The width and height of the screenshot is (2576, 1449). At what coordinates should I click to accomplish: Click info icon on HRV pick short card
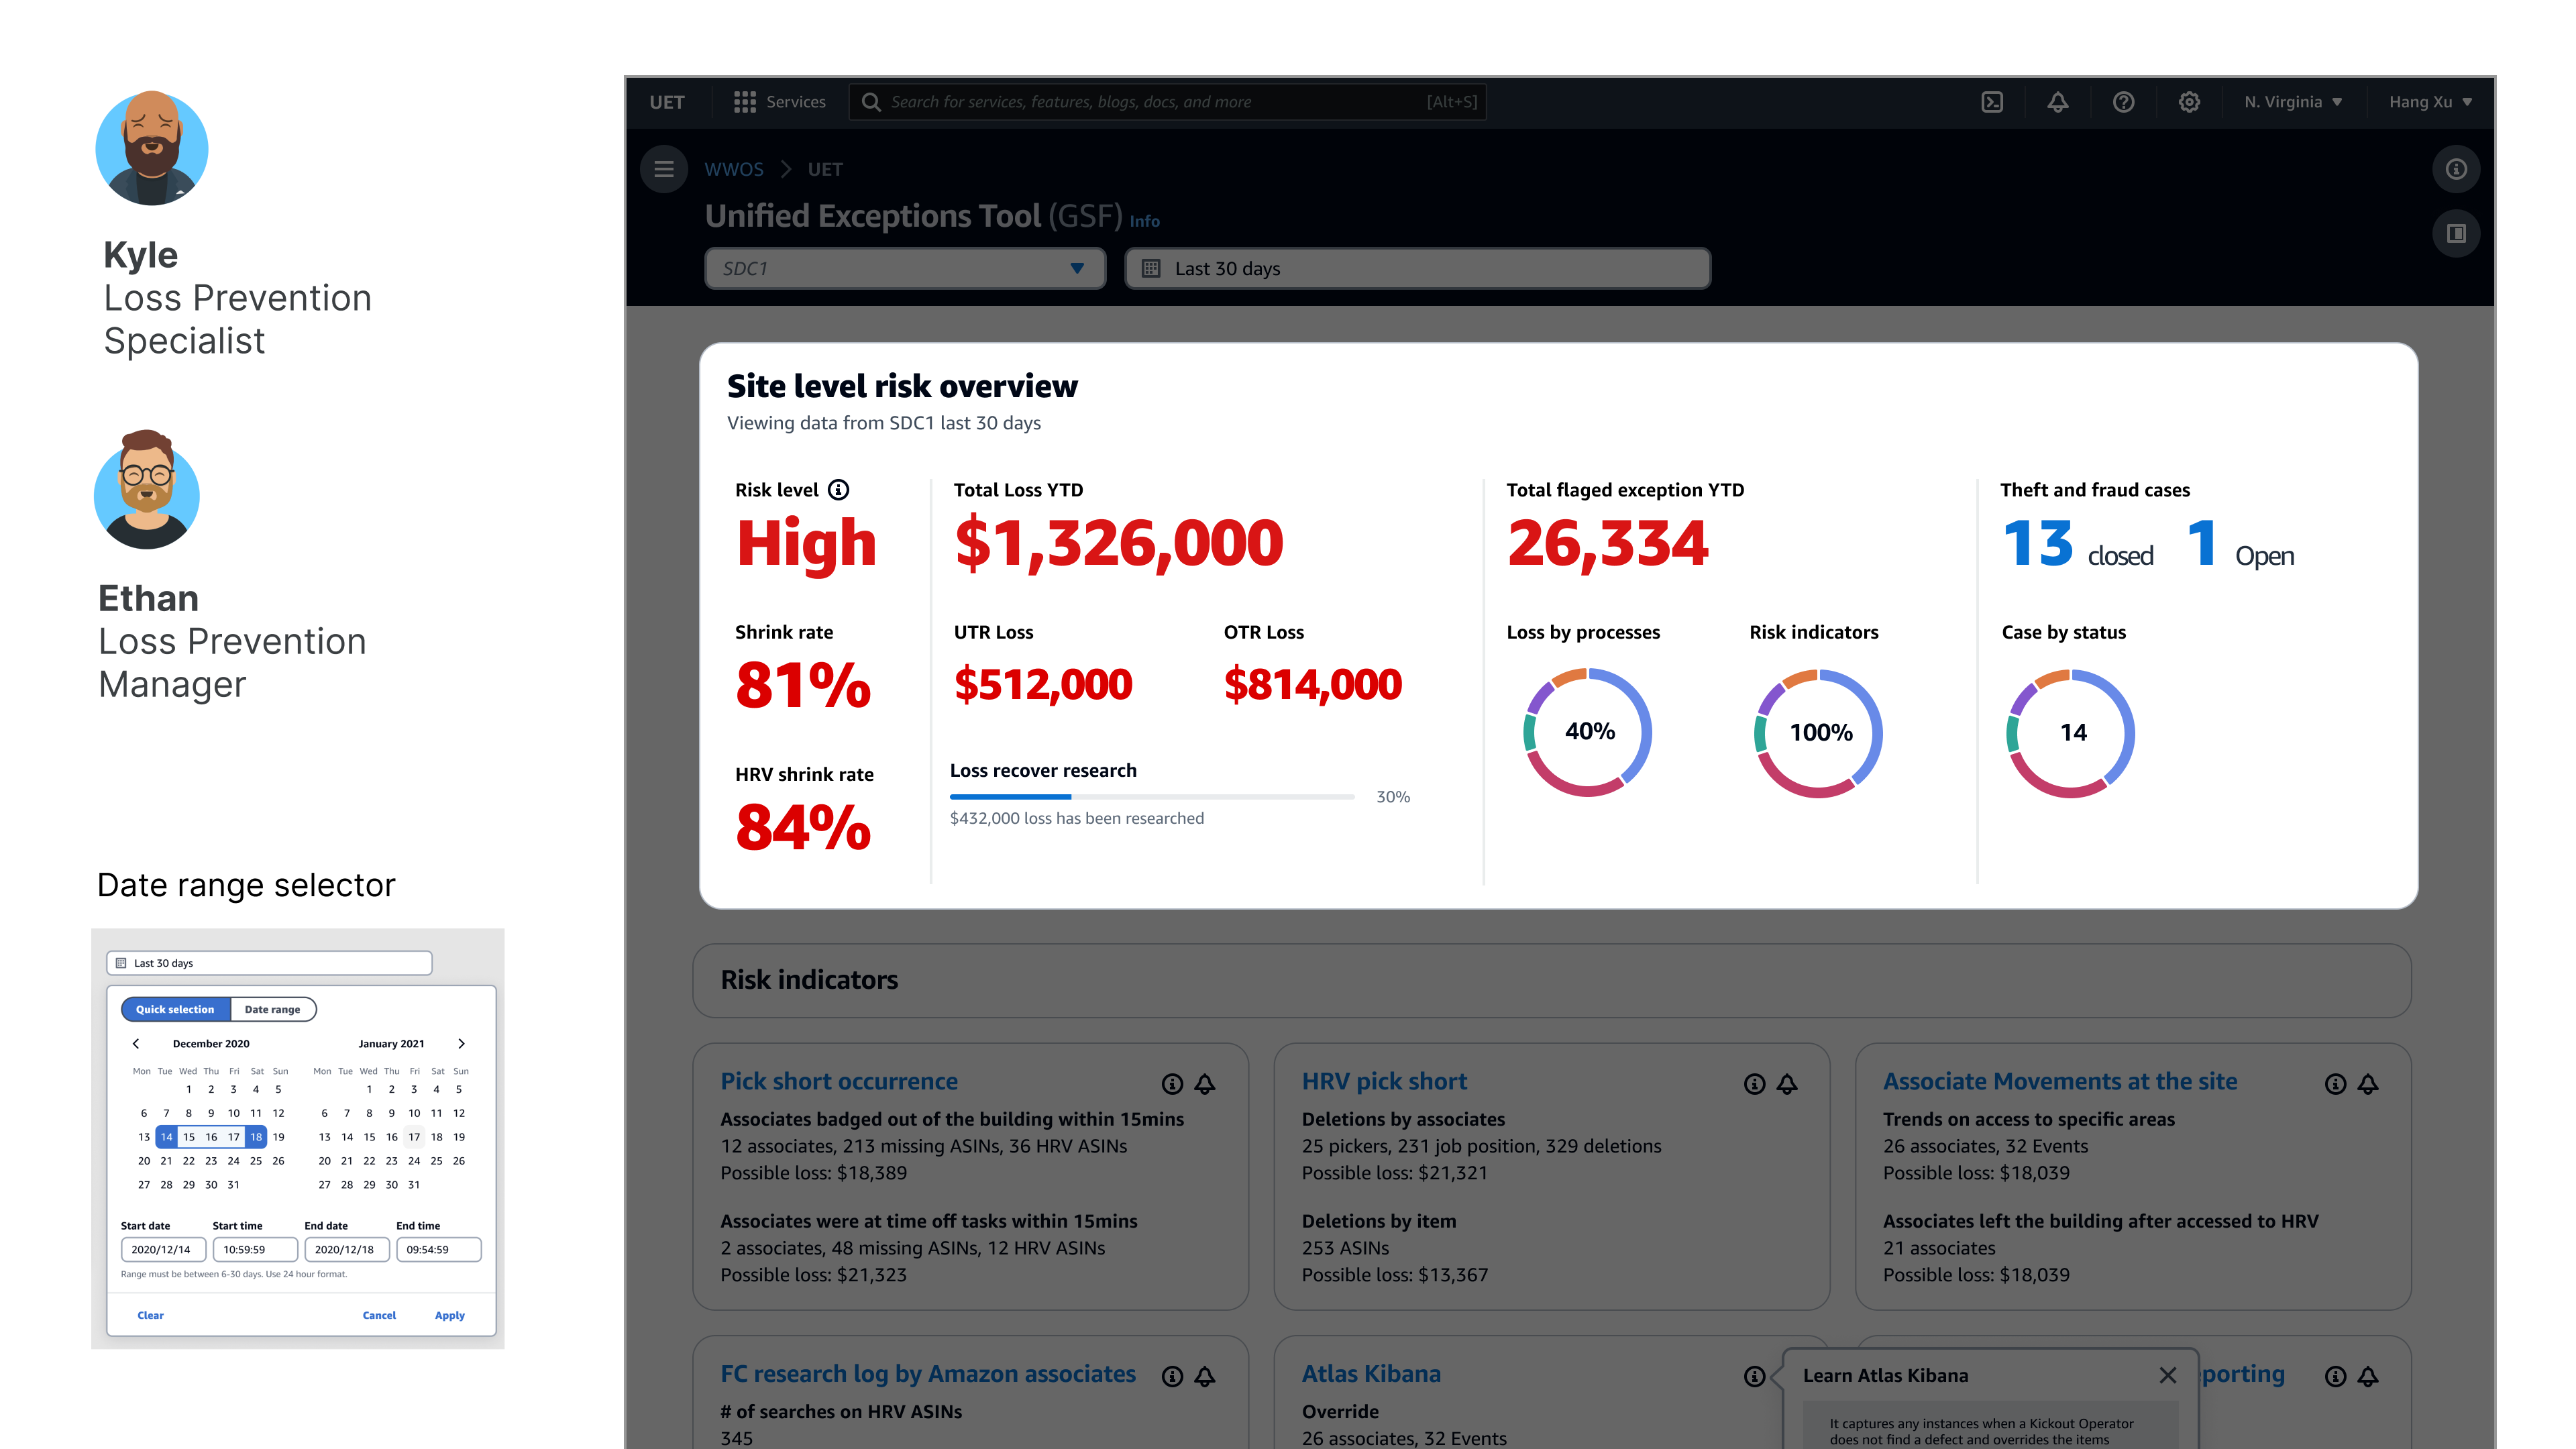point(1754,1084)
